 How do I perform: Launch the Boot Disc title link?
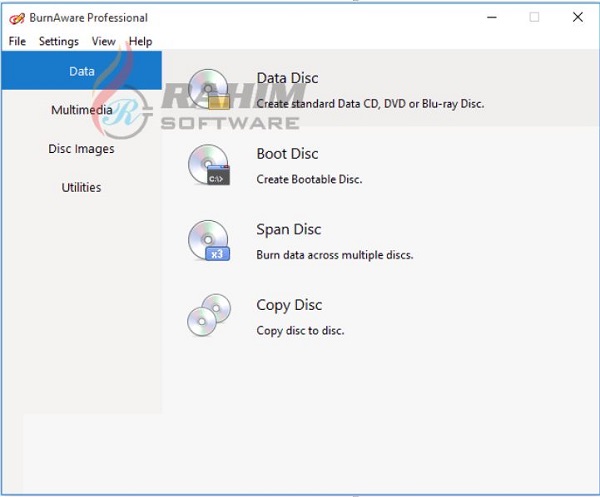[x=287, y=154]
